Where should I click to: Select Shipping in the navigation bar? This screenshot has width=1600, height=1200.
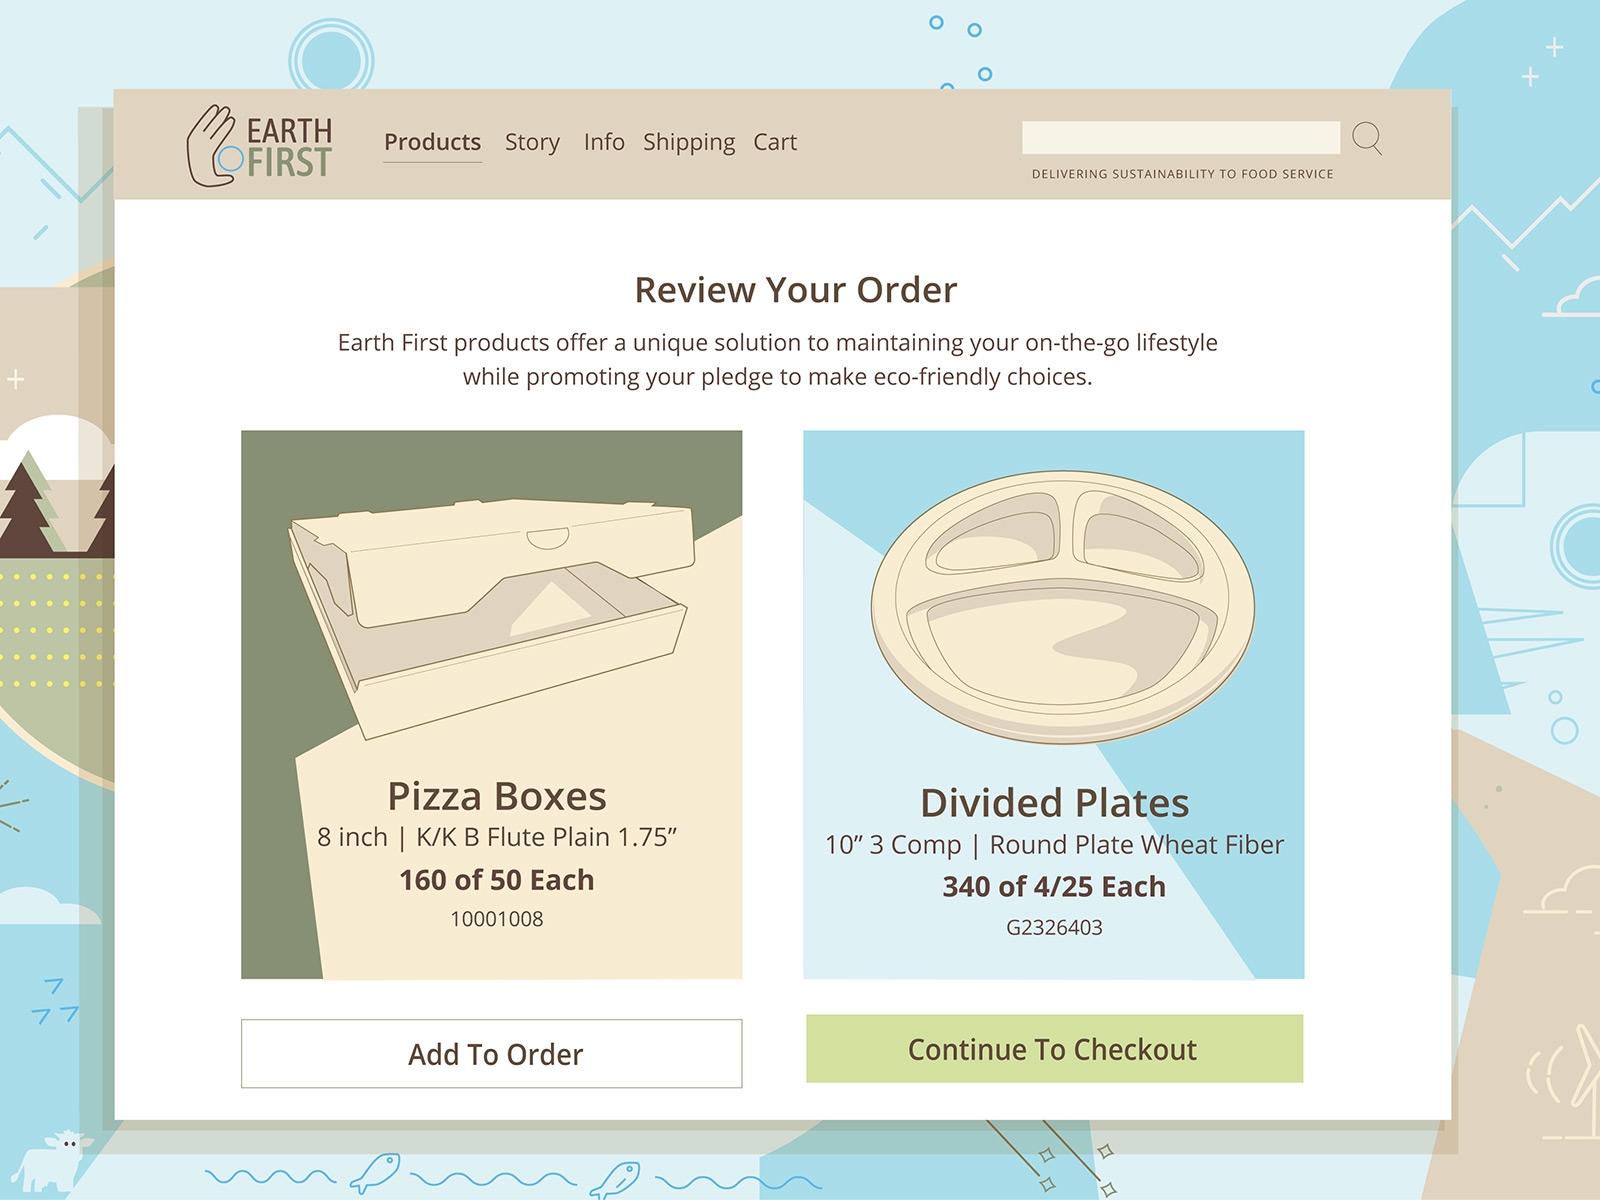coord(689,142)
